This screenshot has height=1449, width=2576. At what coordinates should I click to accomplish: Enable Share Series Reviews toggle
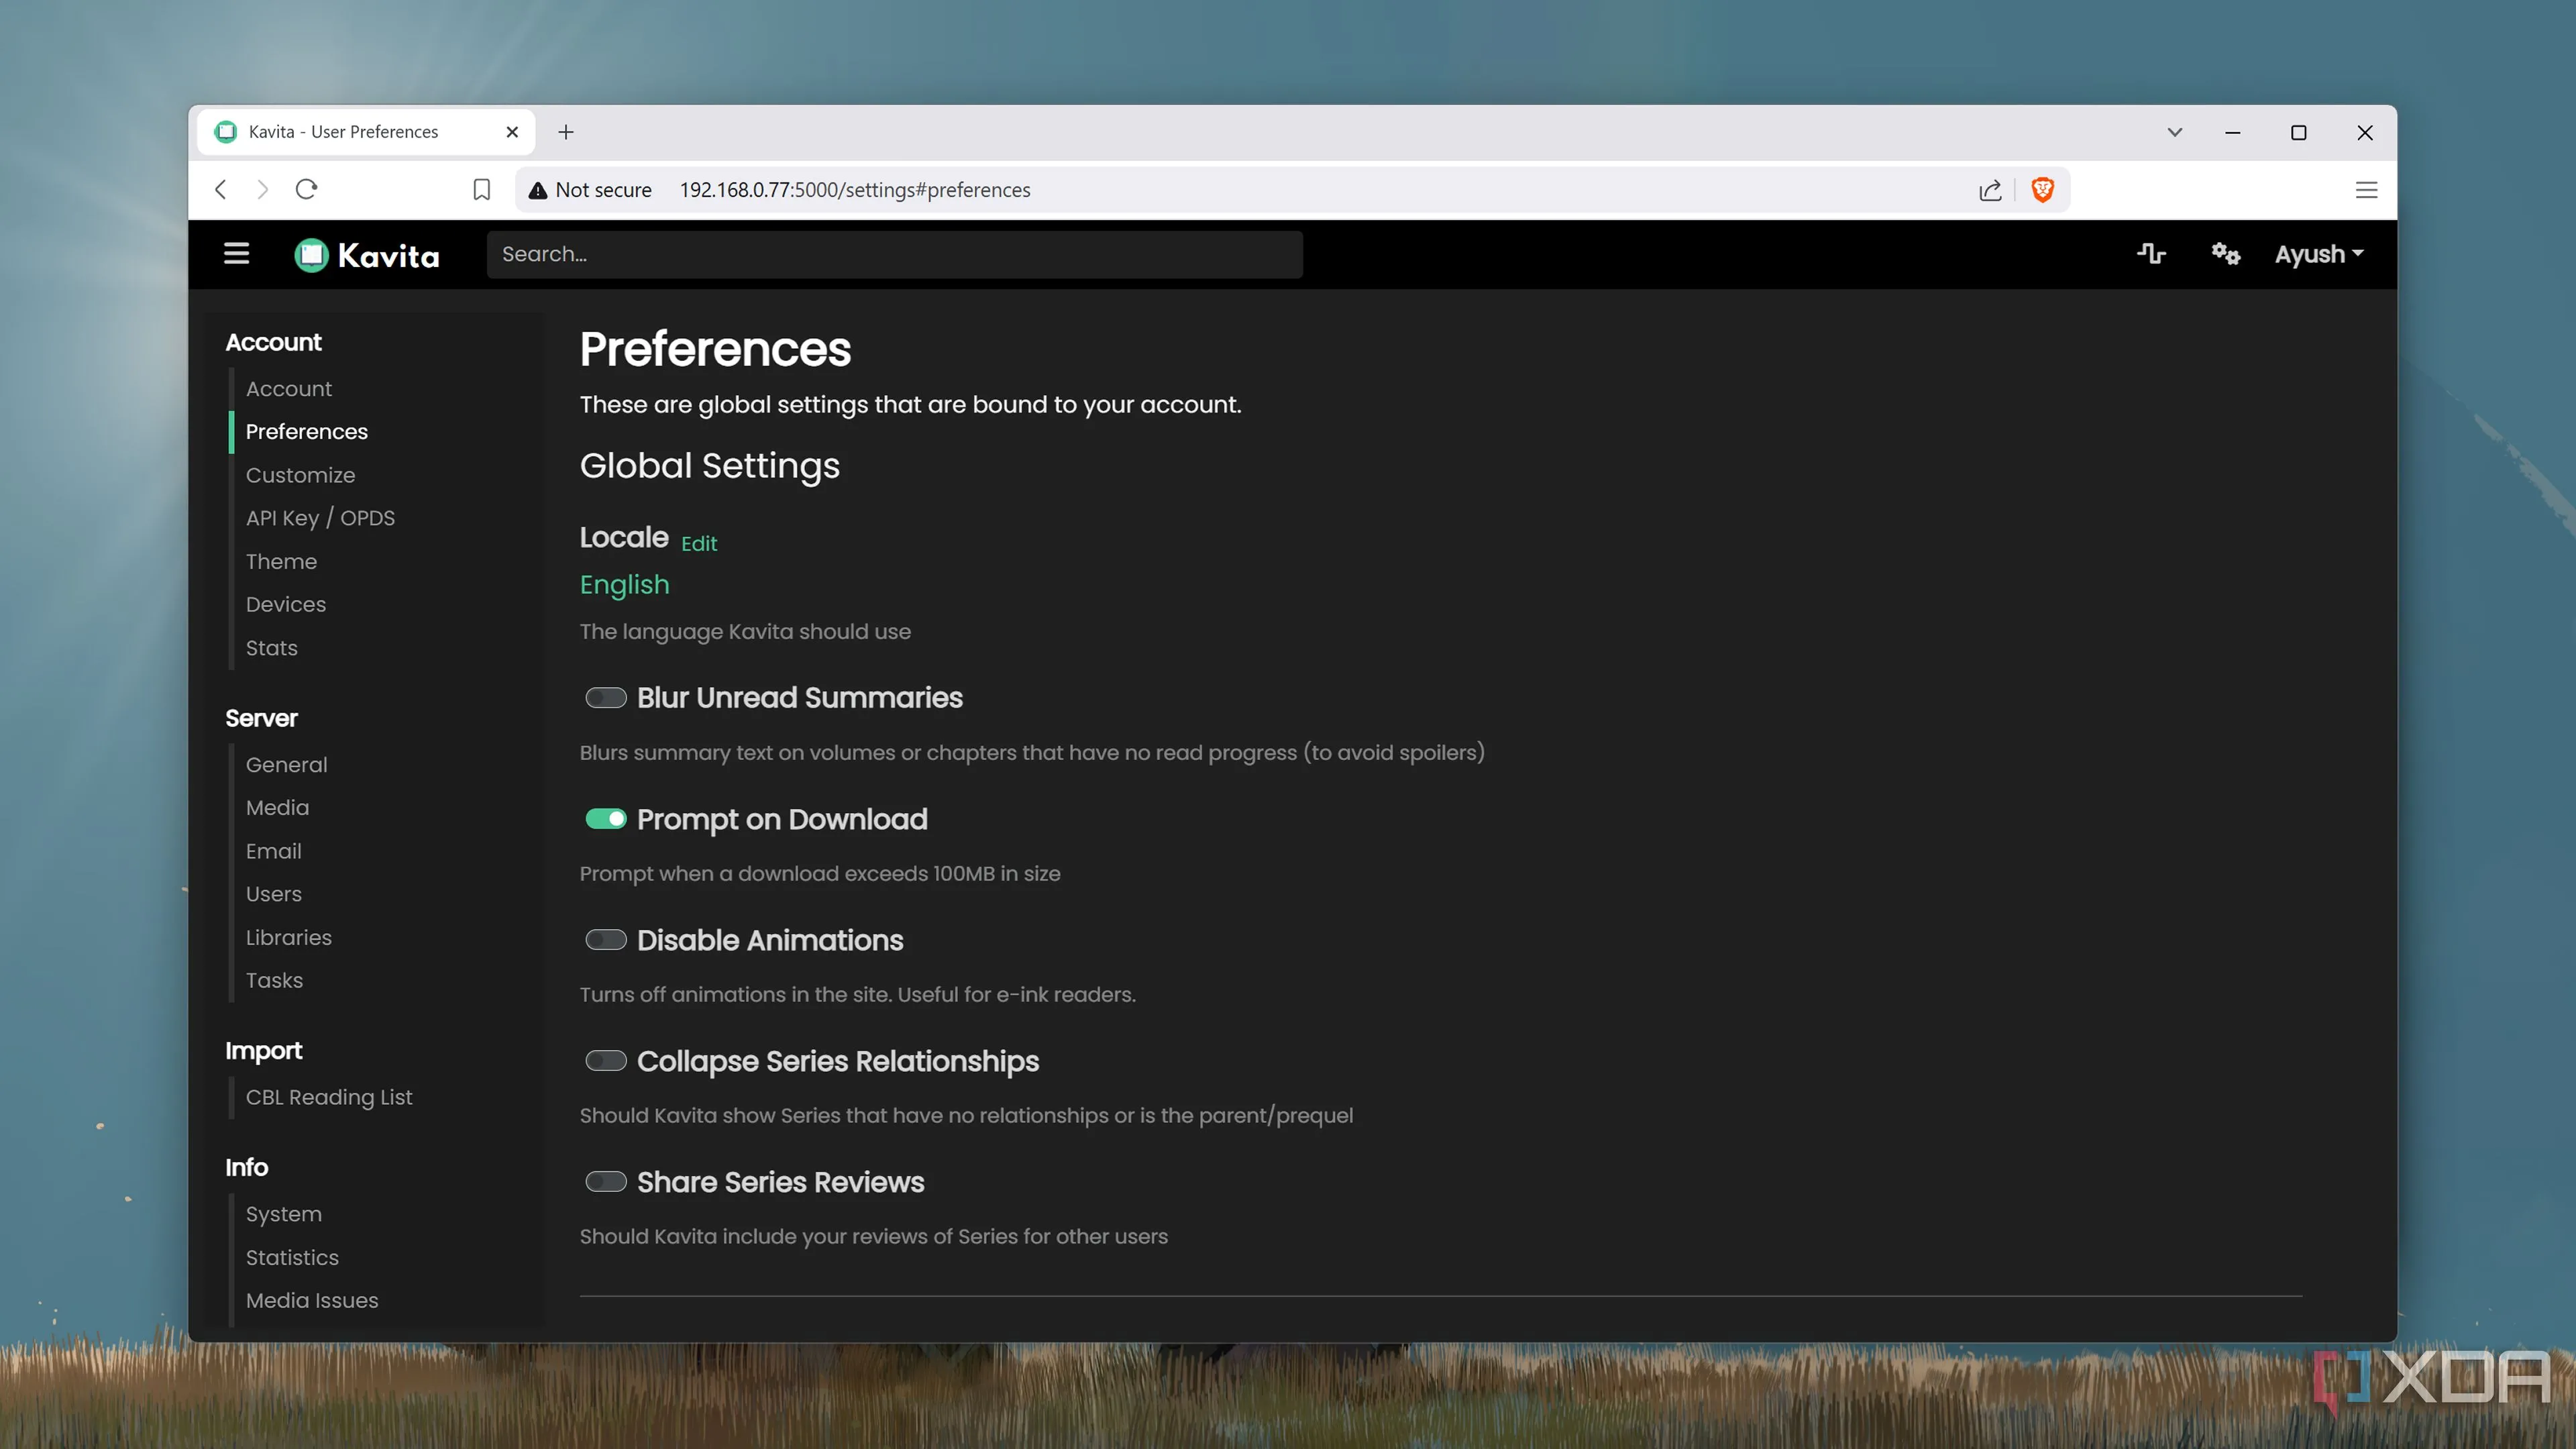606,1182
